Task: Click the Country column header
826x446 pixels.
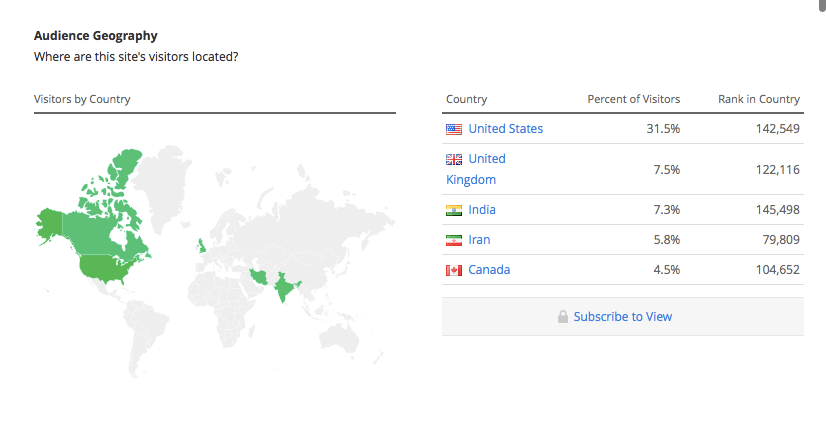Action: coord(467,99)
